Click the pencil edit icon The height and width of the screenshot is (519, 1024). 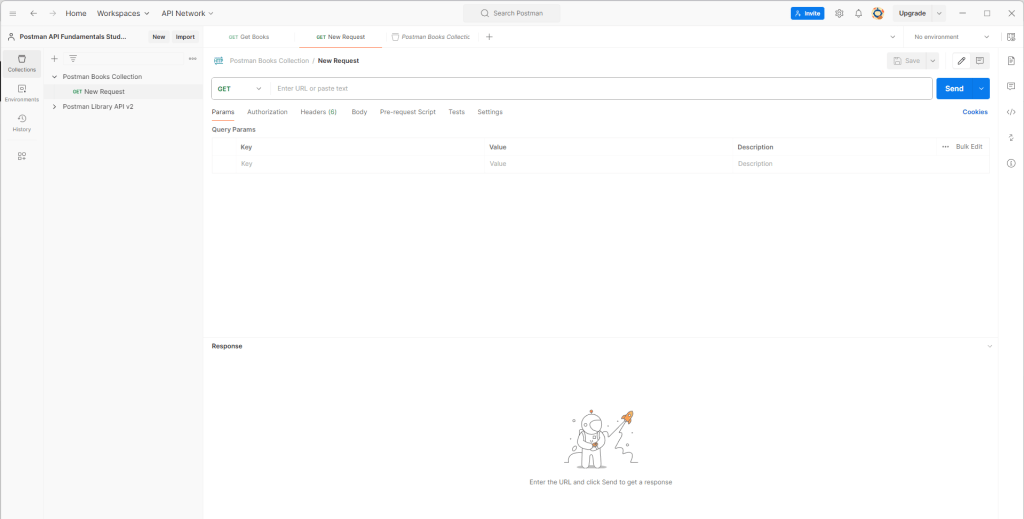(x=961, y=61)
